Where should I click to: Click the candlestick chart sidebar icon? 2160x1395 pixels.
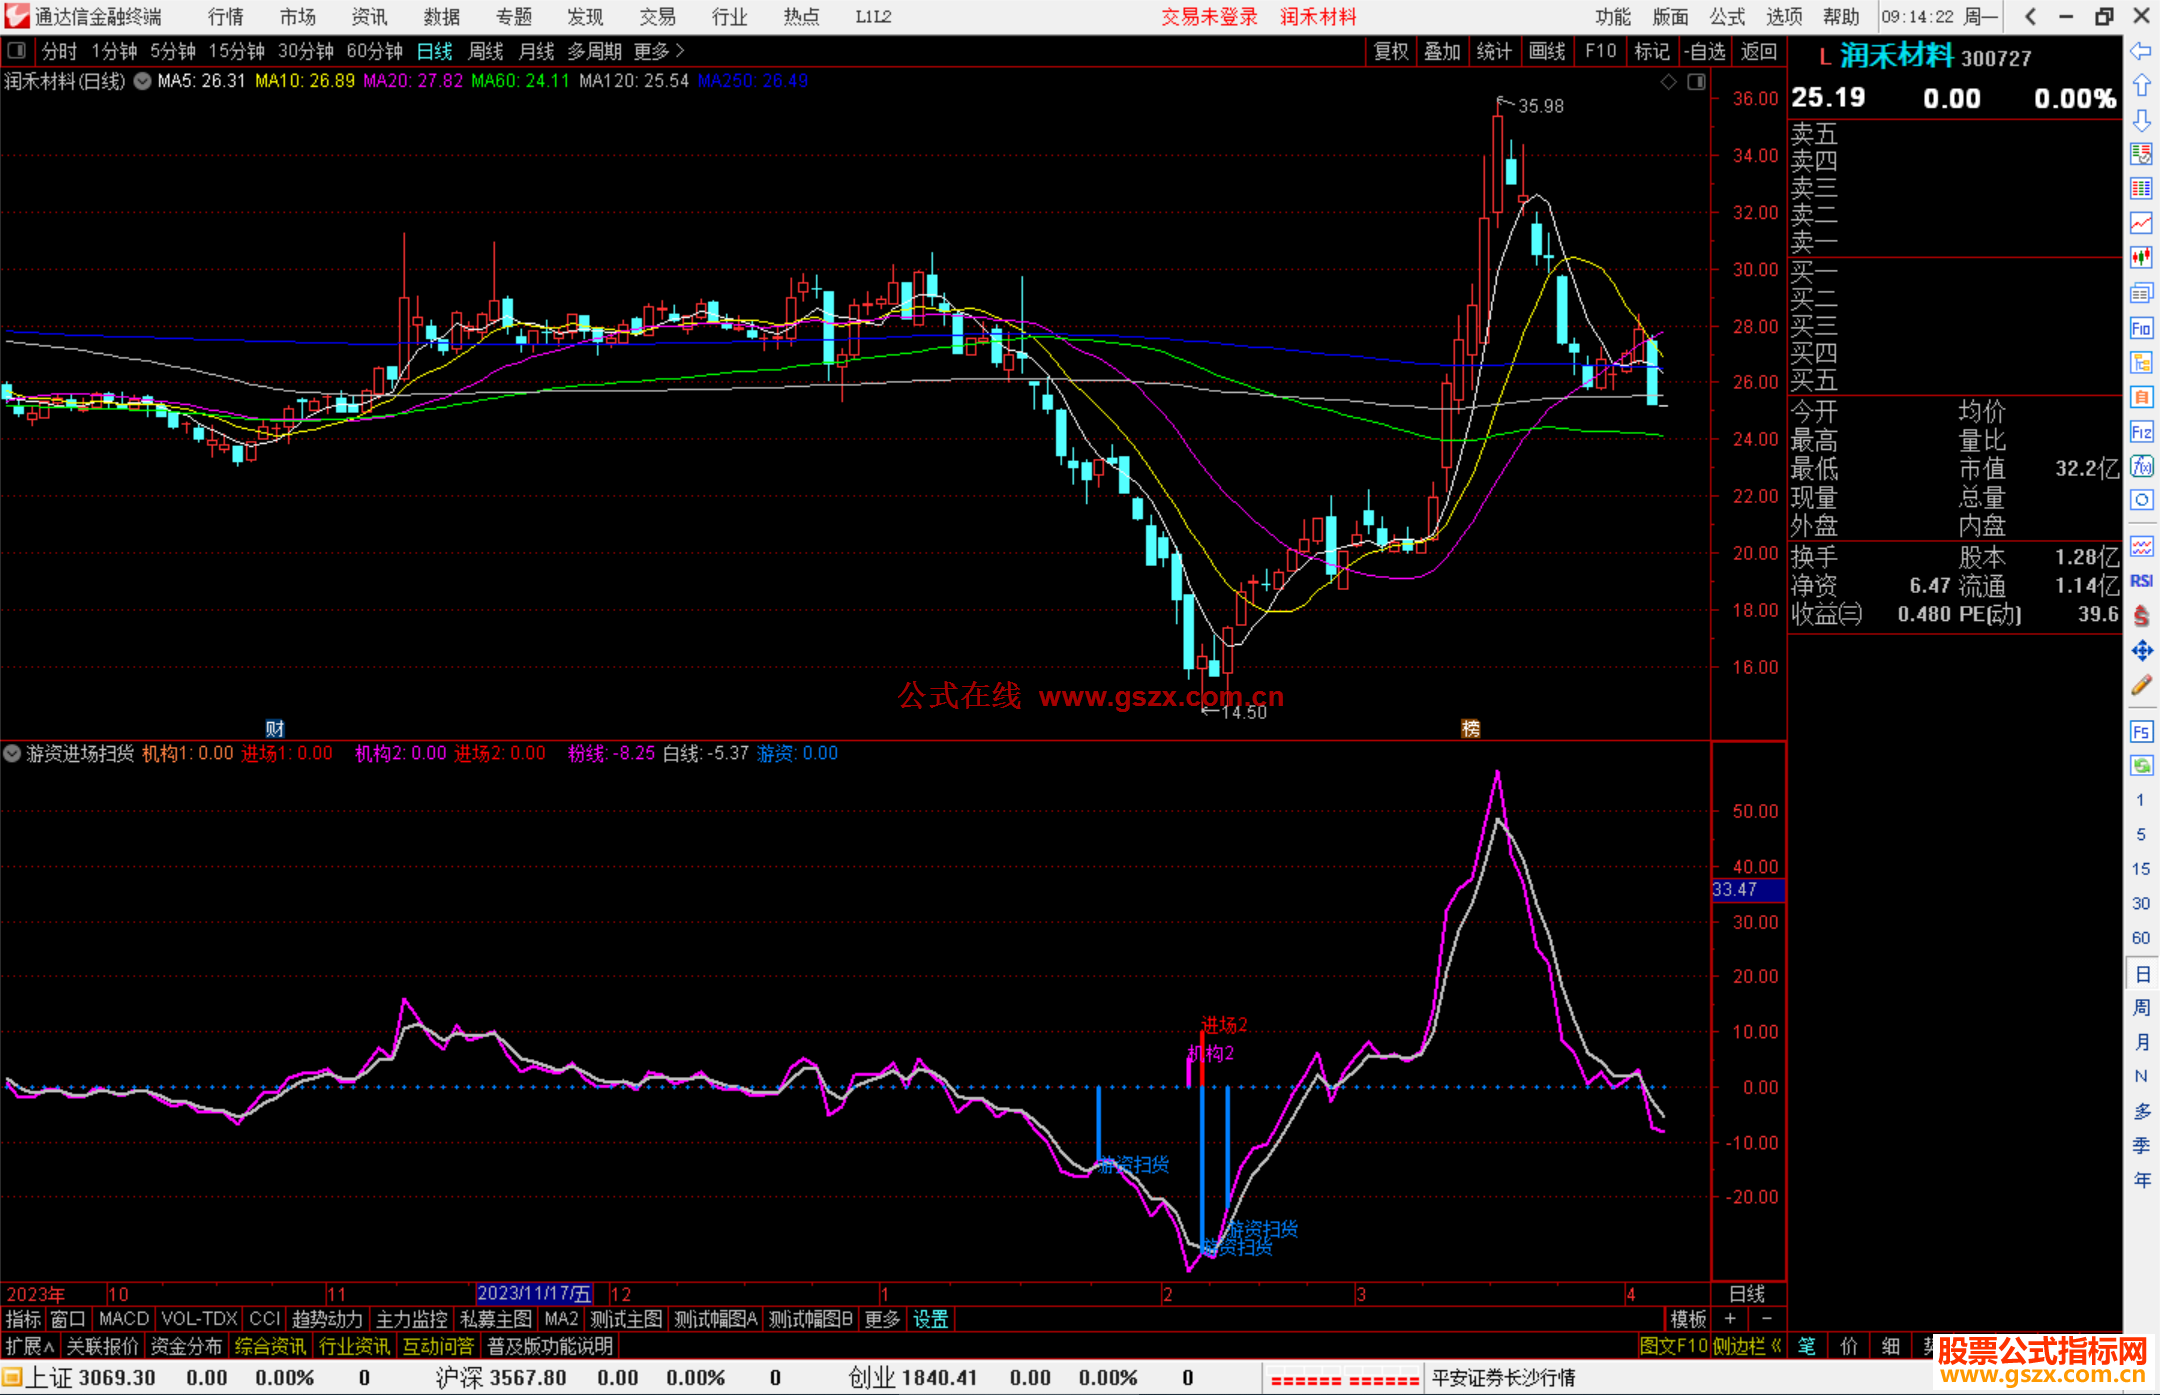(2141, 257)
